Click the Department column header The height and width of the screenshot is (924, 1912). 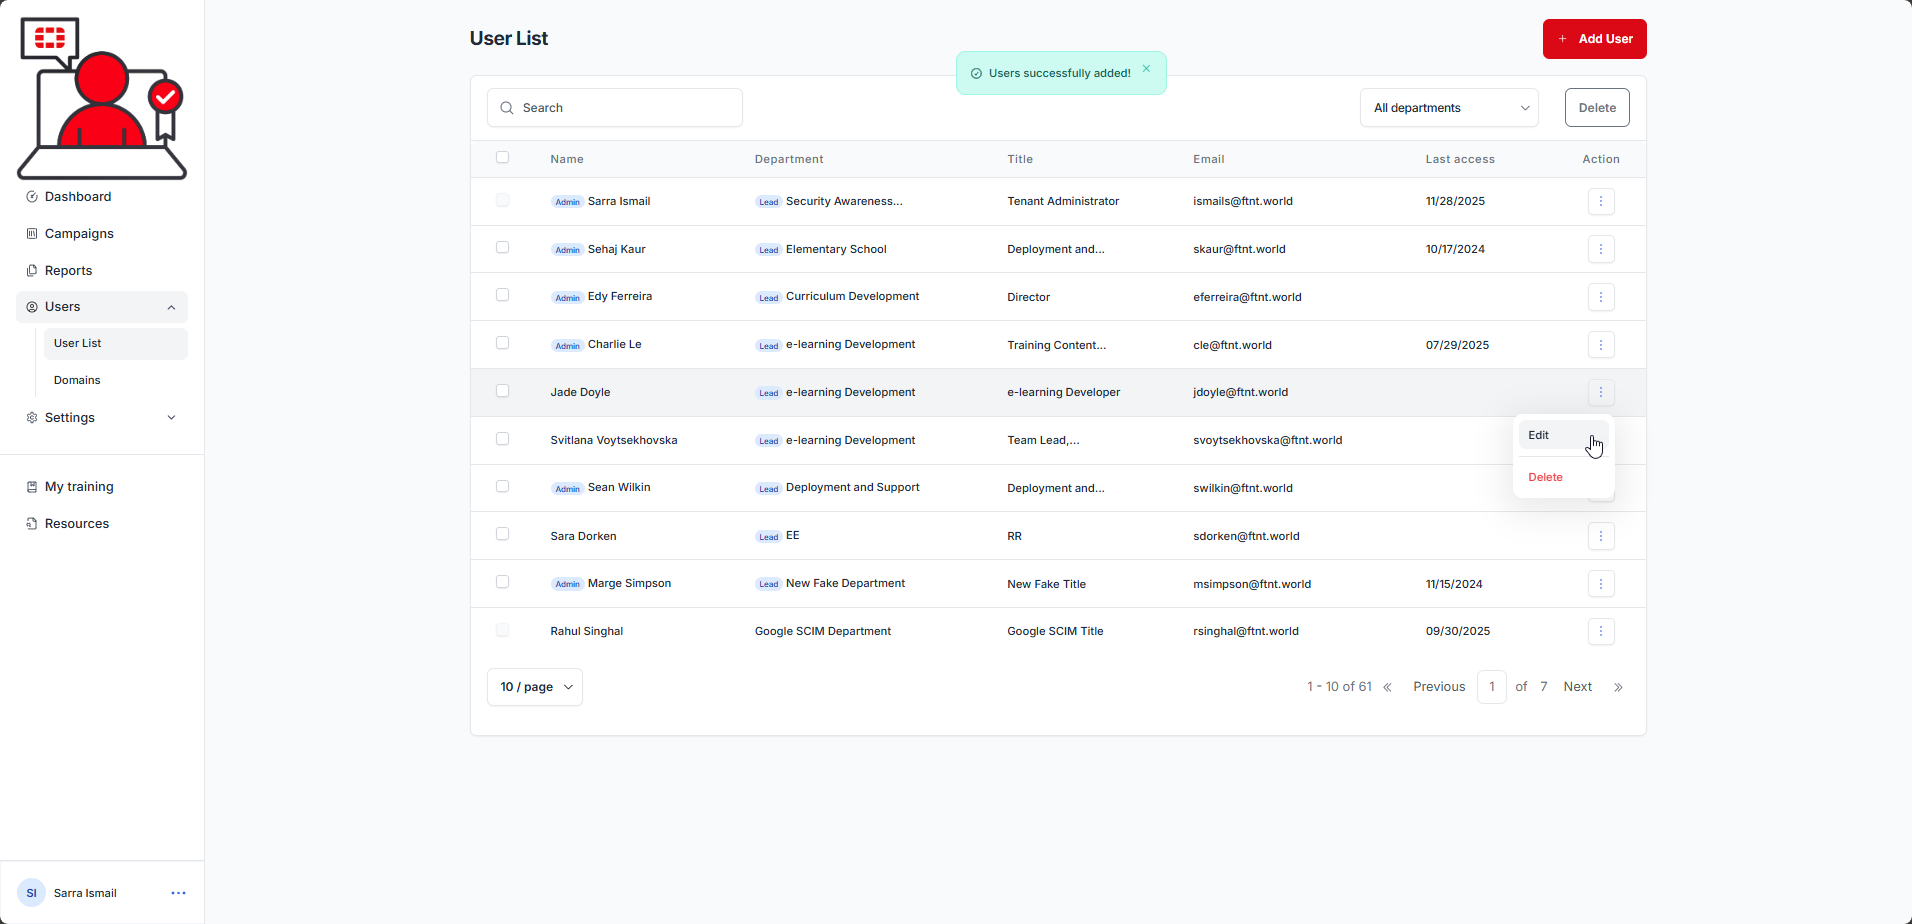789,159
